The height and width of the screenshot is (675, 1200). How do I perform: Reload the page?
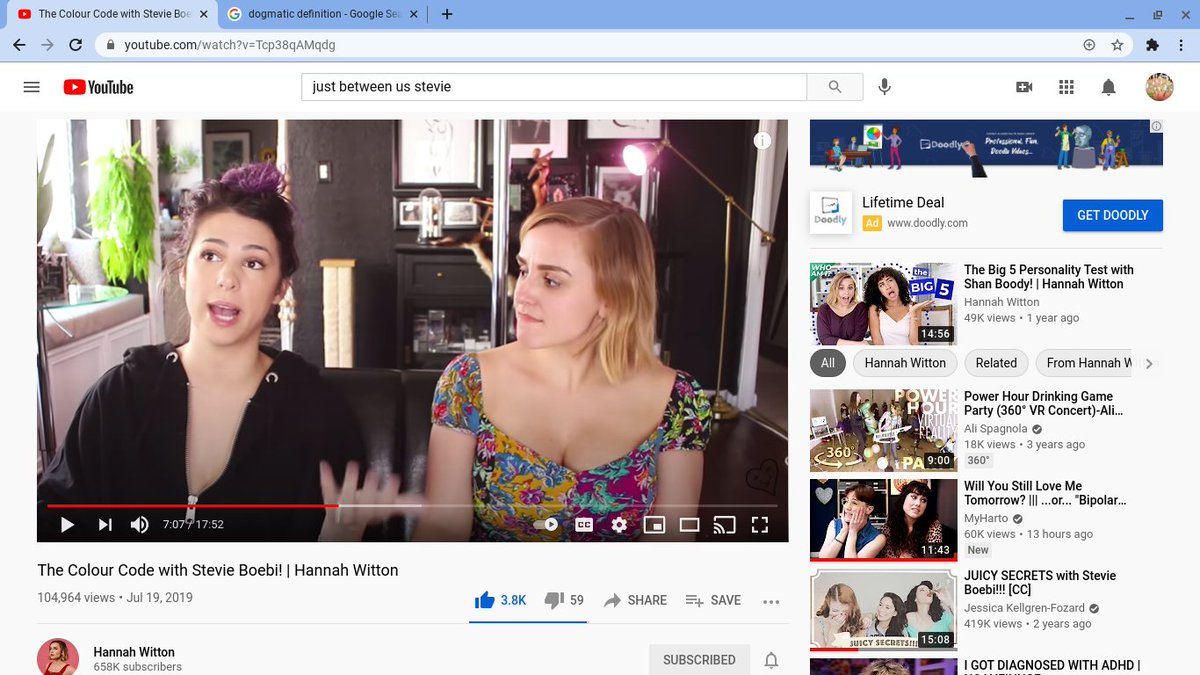pyautogui.click(x=75, y=45)
